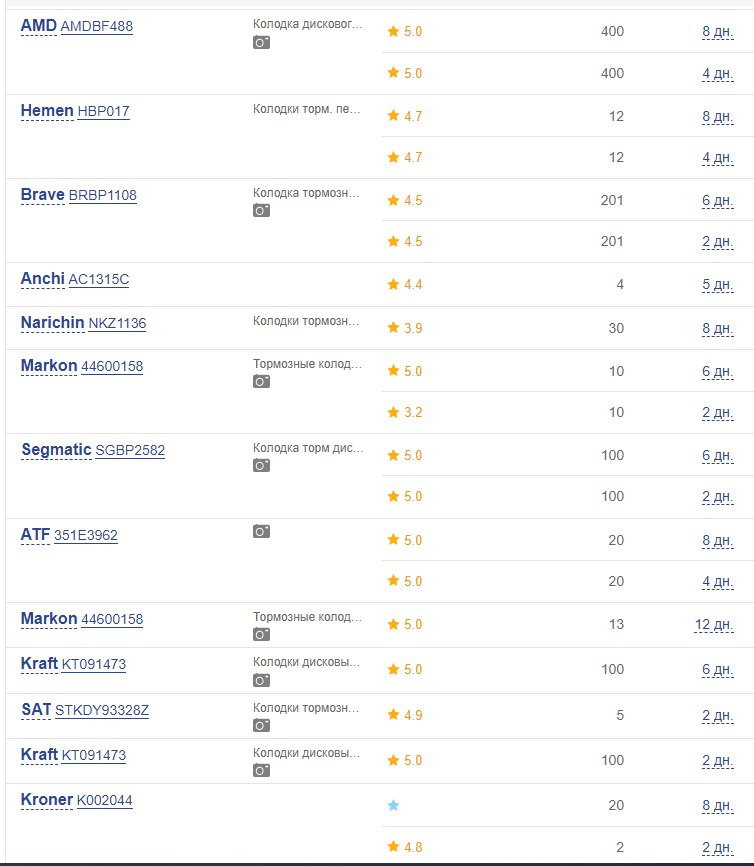Viewport: 754px width, 866px height.
Task: View camera icon for Segmatic SGBP2582
Action: click(x=261, y=466)
